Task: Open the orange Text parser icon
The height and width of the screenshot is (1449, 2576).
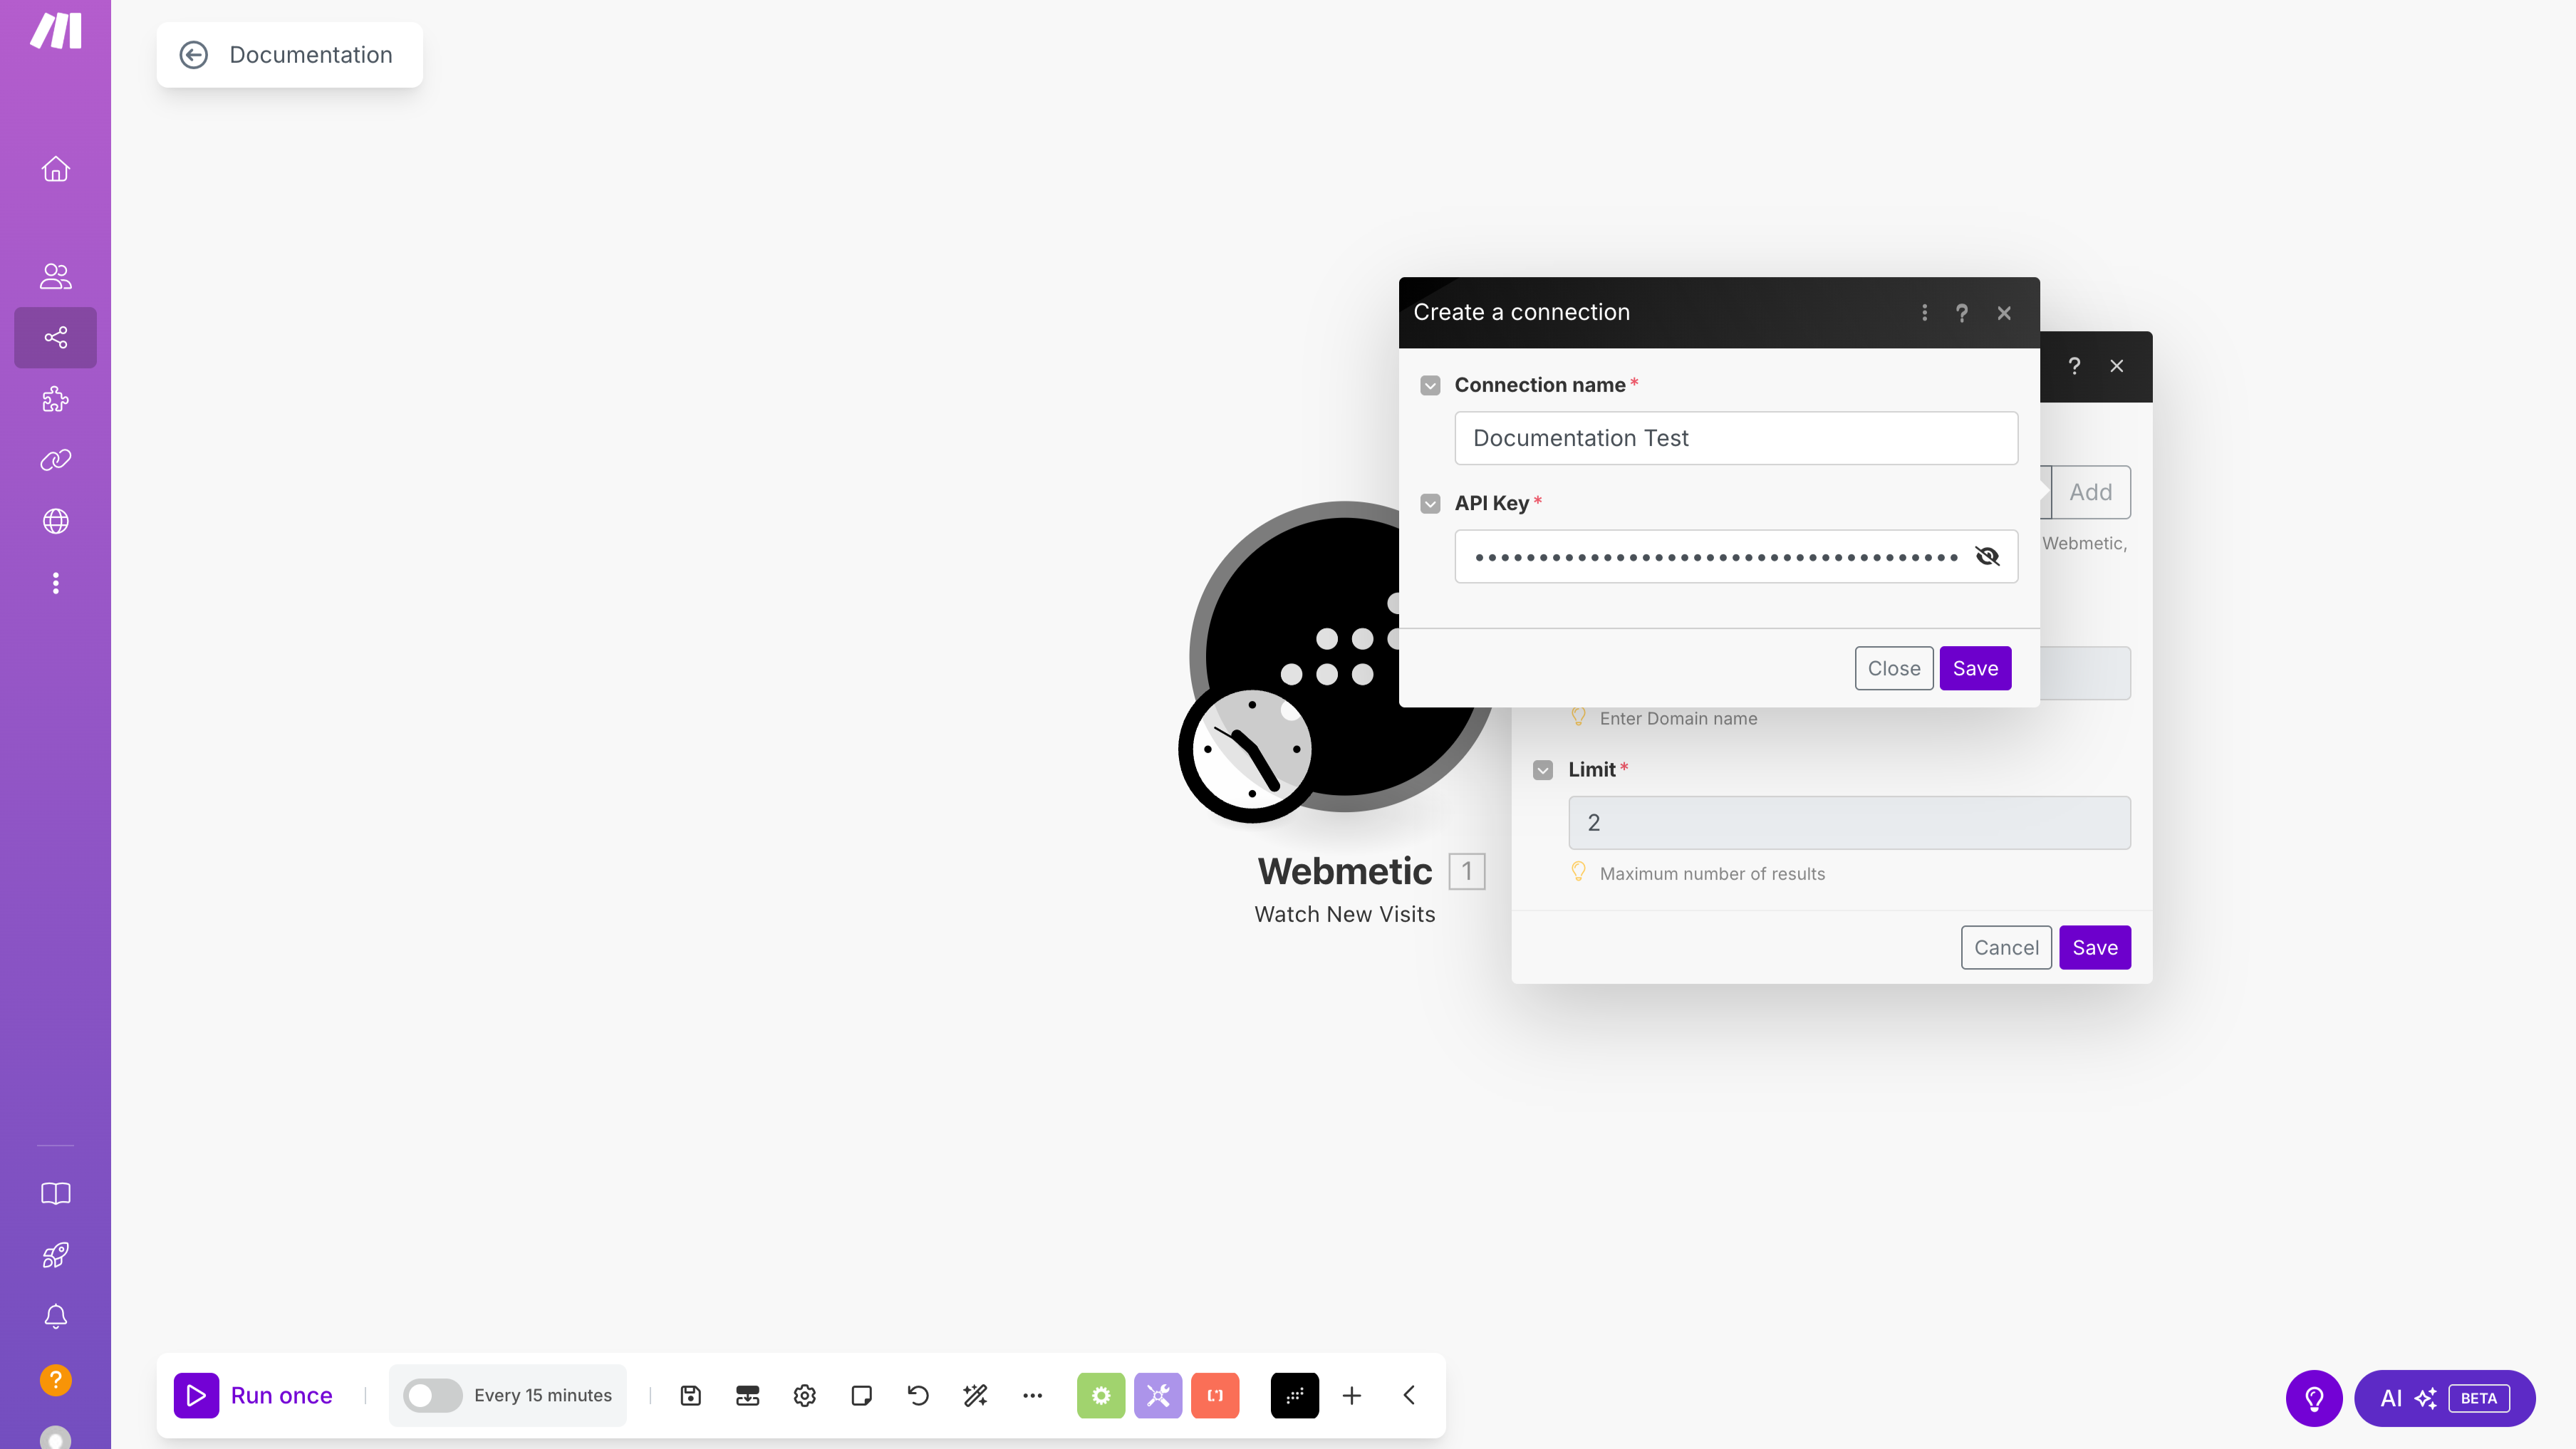Action: [x=1215, y=1395]
